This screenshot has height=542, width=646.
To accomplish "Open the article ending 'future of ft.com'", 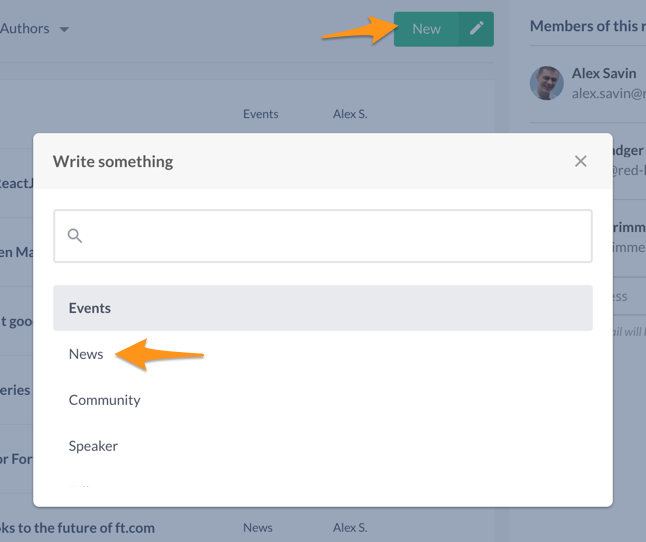I will (x=78, y=527).
